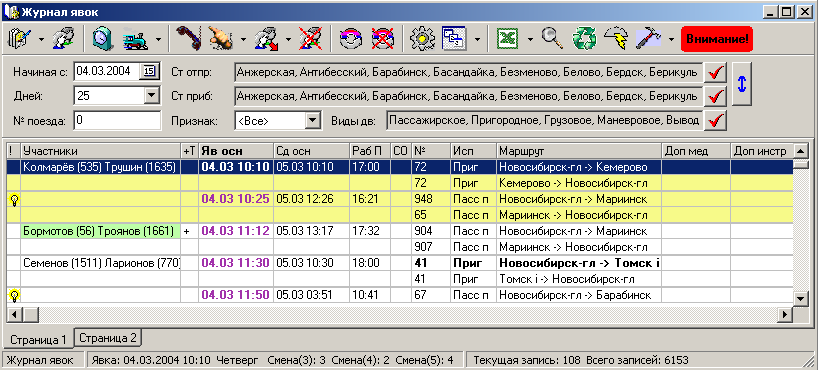The height and width of the screenshot is (370, 818).
Task: Click the red Внимание! button
Action: click(x=717, y=39)
